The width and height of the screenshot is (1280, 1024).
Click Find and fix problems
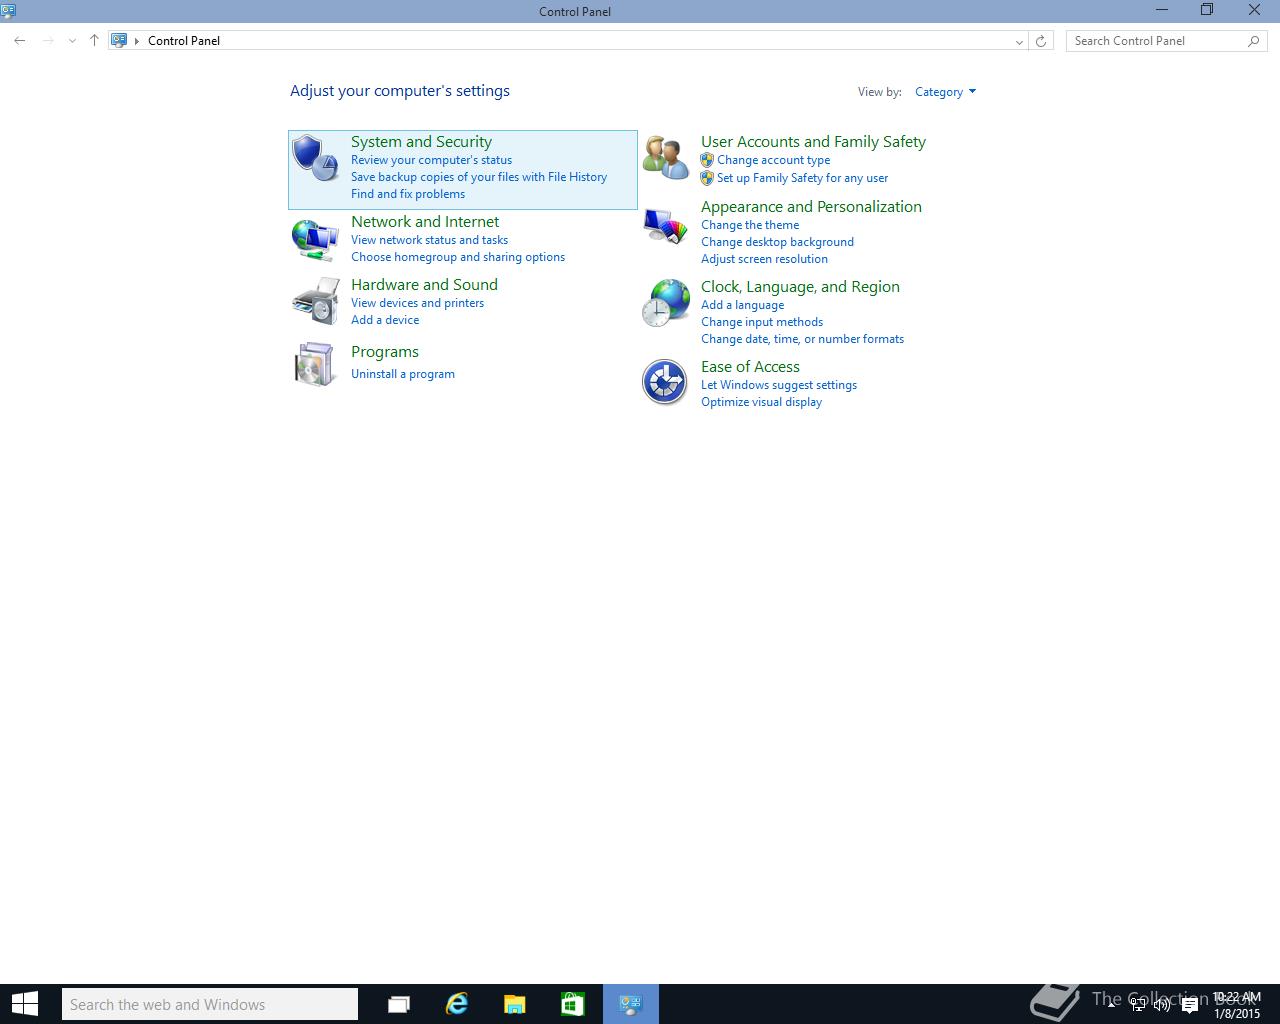pos(408,194)
